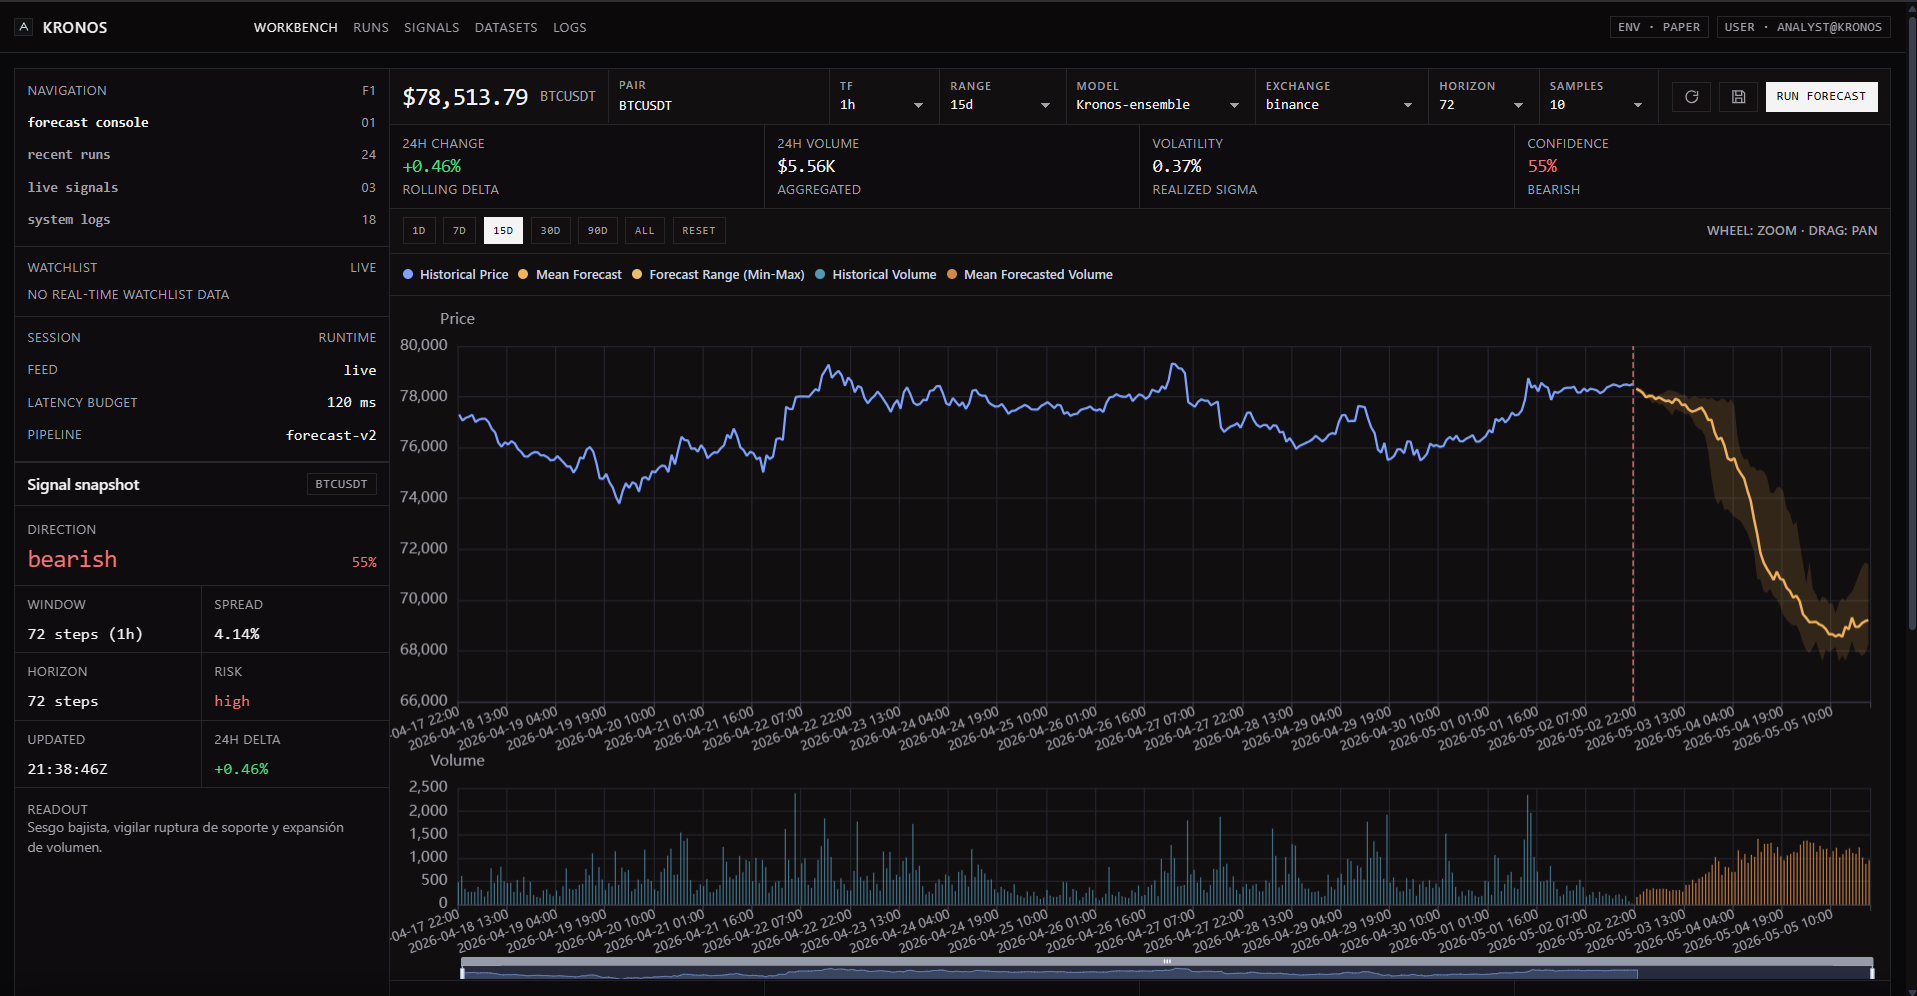The image size is (1917, 996).
Task: Open live signals in navigation
Action: tap(202, 187)
